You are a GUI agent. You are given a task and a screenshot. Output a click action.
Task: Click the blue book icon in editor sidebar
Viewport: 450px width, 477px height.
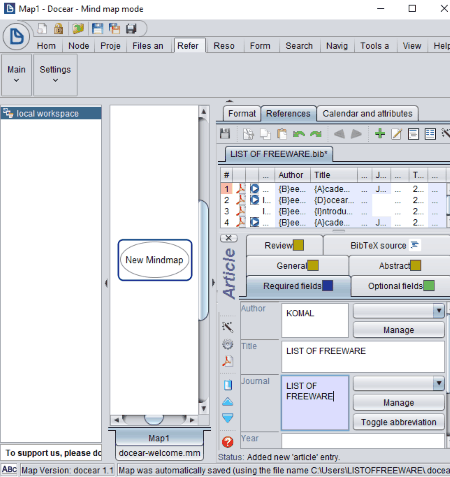tap(228, 385)
